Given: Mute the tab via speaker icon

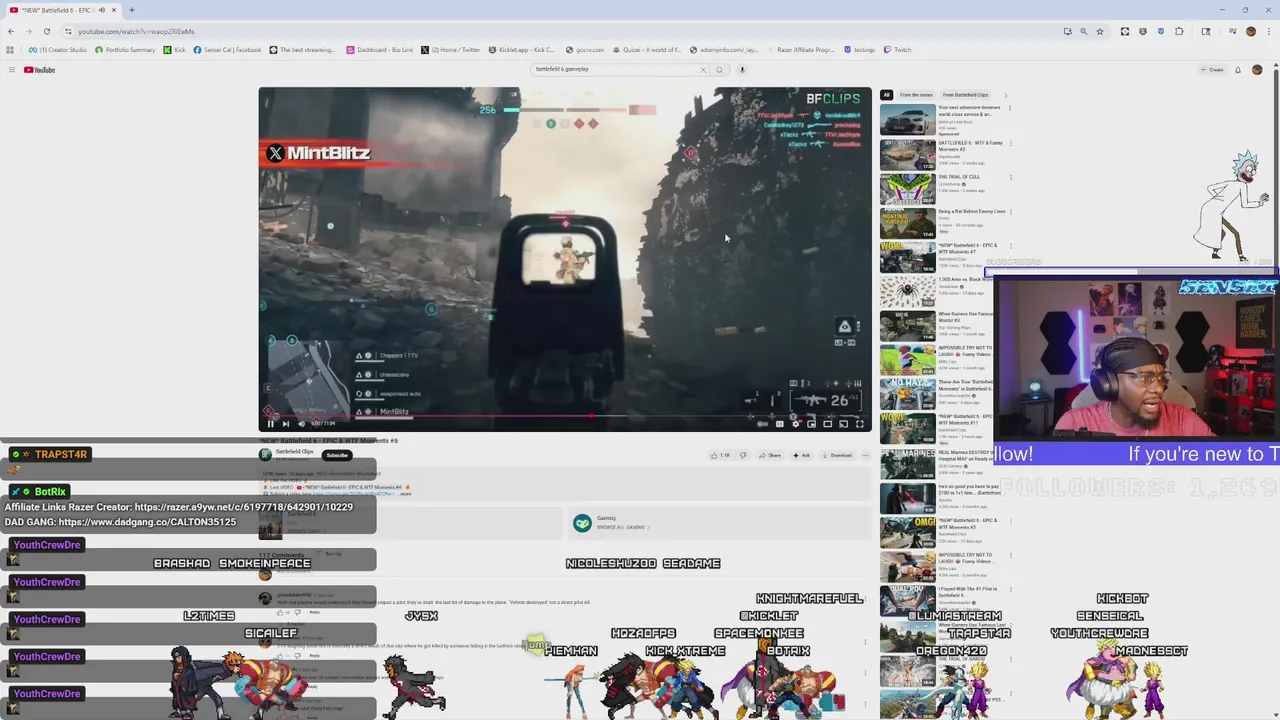Looking at the screenshot, I should click(x=102, y=10).
